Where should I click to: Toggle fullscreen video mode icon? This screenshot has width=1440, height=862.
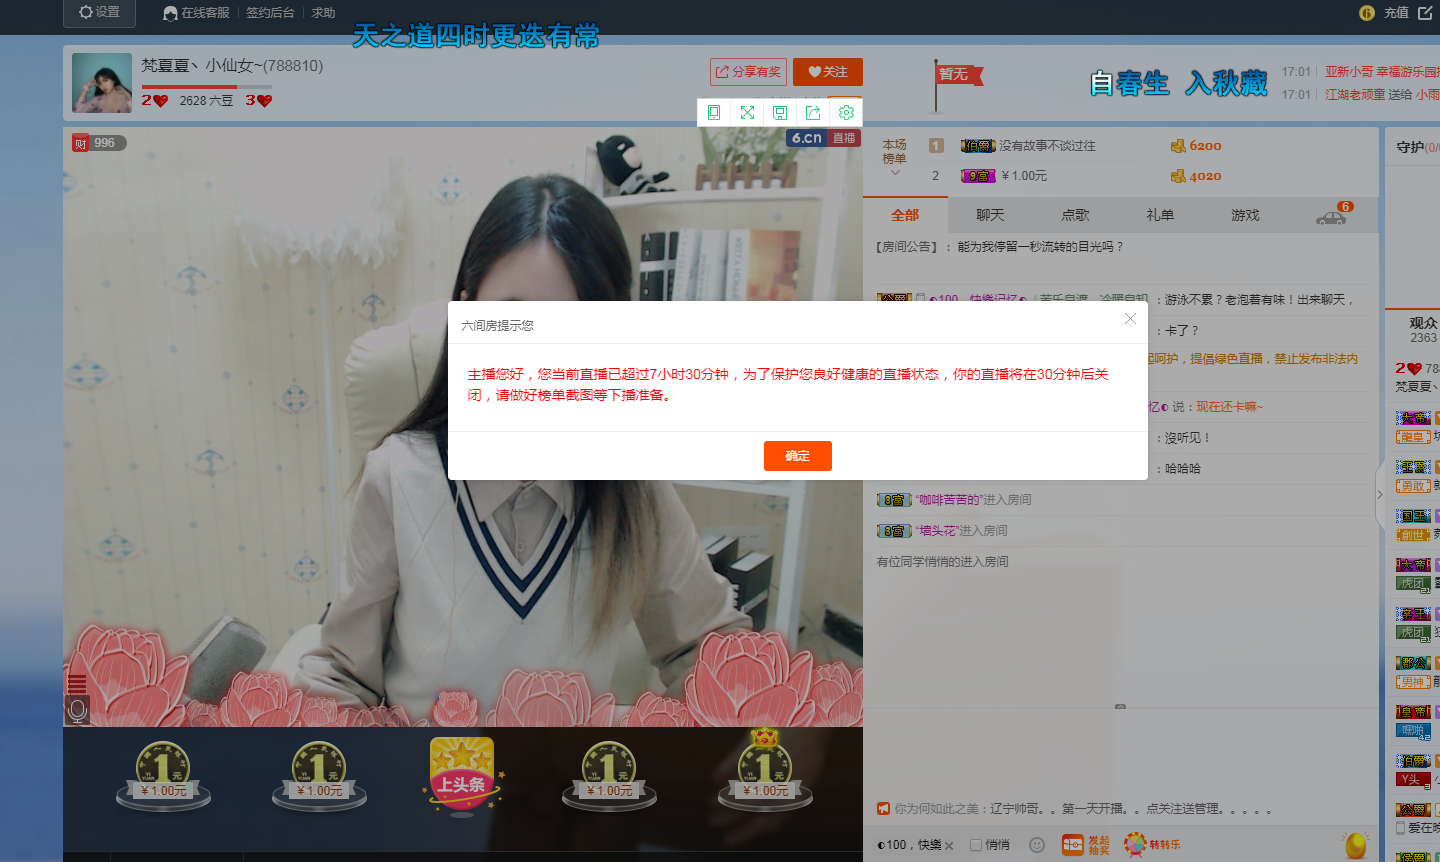(x=747, y=112)
